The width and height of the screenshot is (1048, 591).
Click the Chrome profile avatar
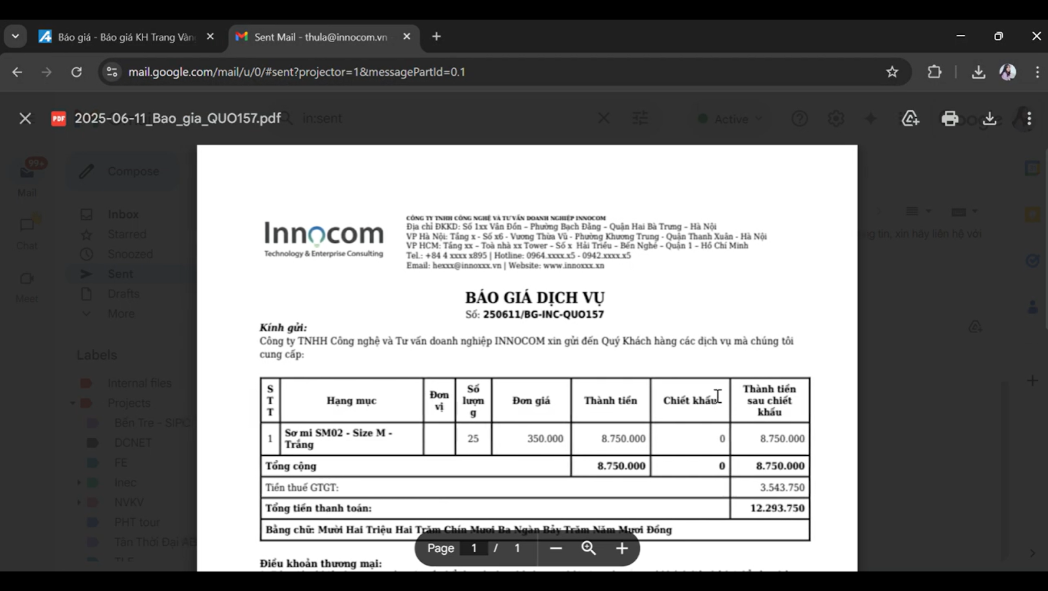1007,71
